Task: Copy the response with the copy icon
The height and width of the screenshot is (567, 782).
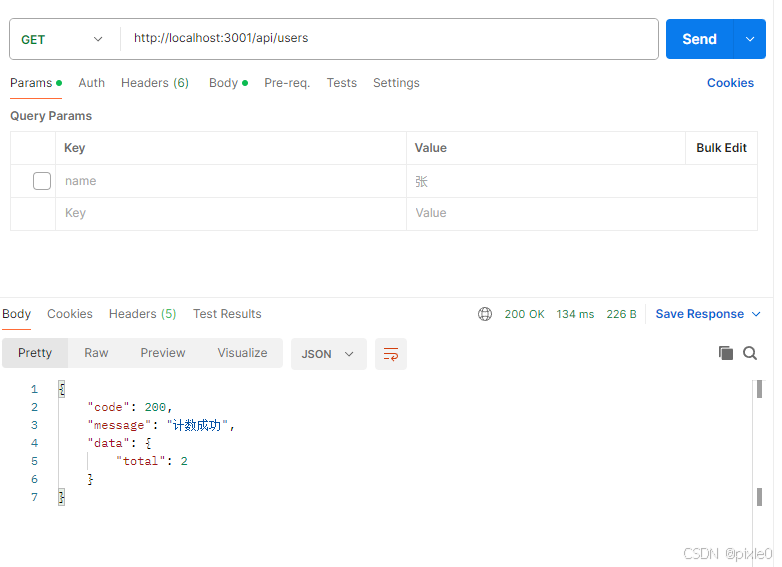Action: point(726,353)
